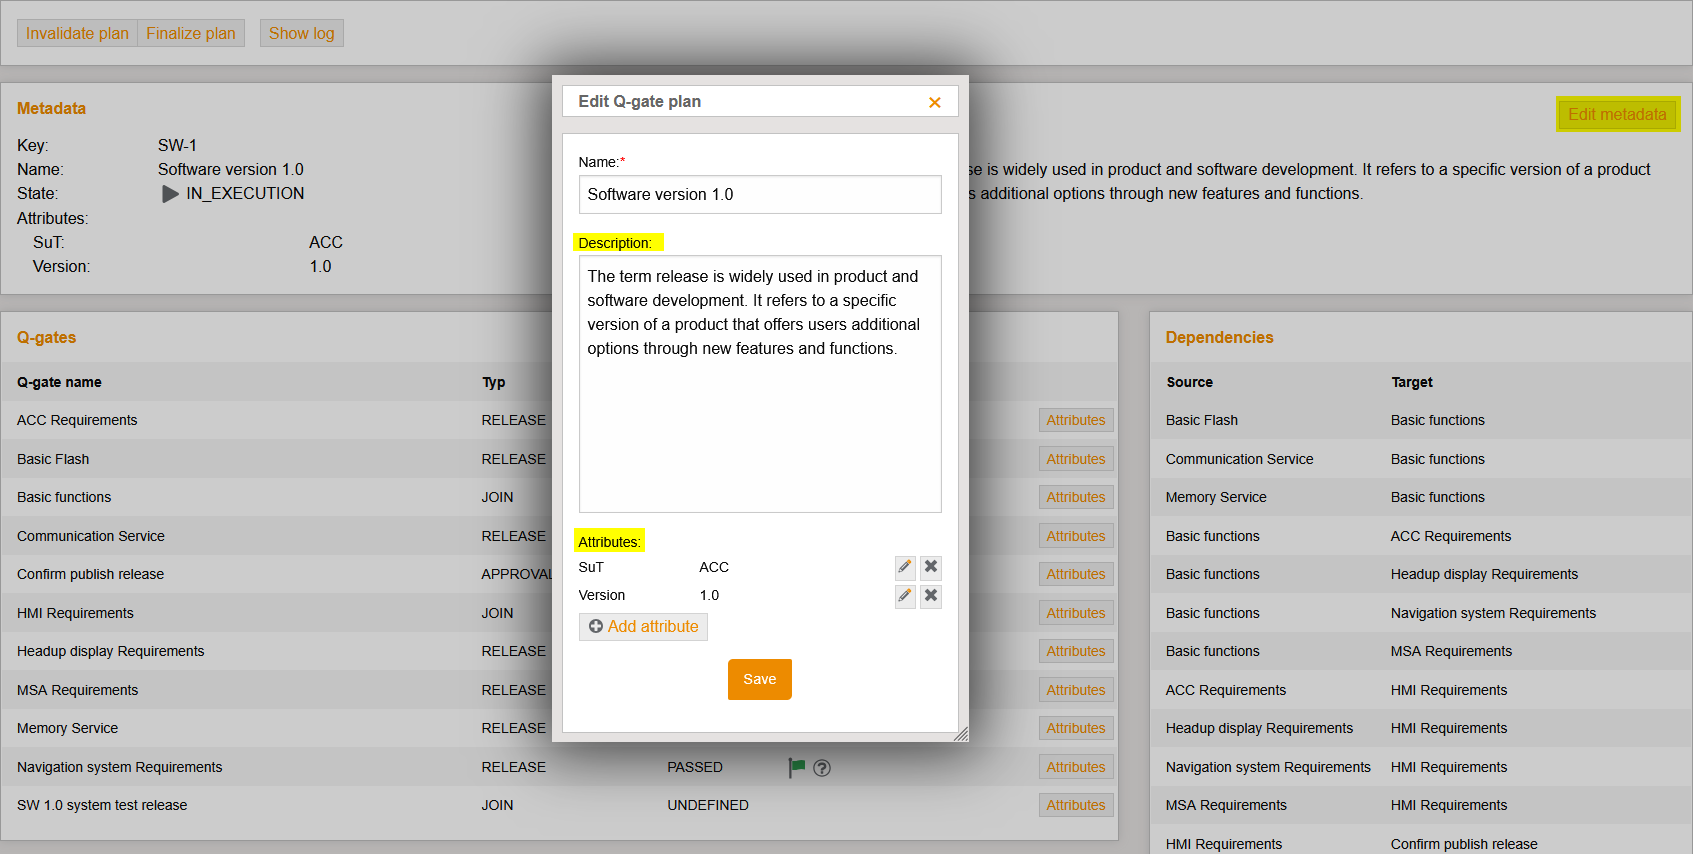
Task: Open Attributes for Confirm publish release row
Action: point(1076,574)
